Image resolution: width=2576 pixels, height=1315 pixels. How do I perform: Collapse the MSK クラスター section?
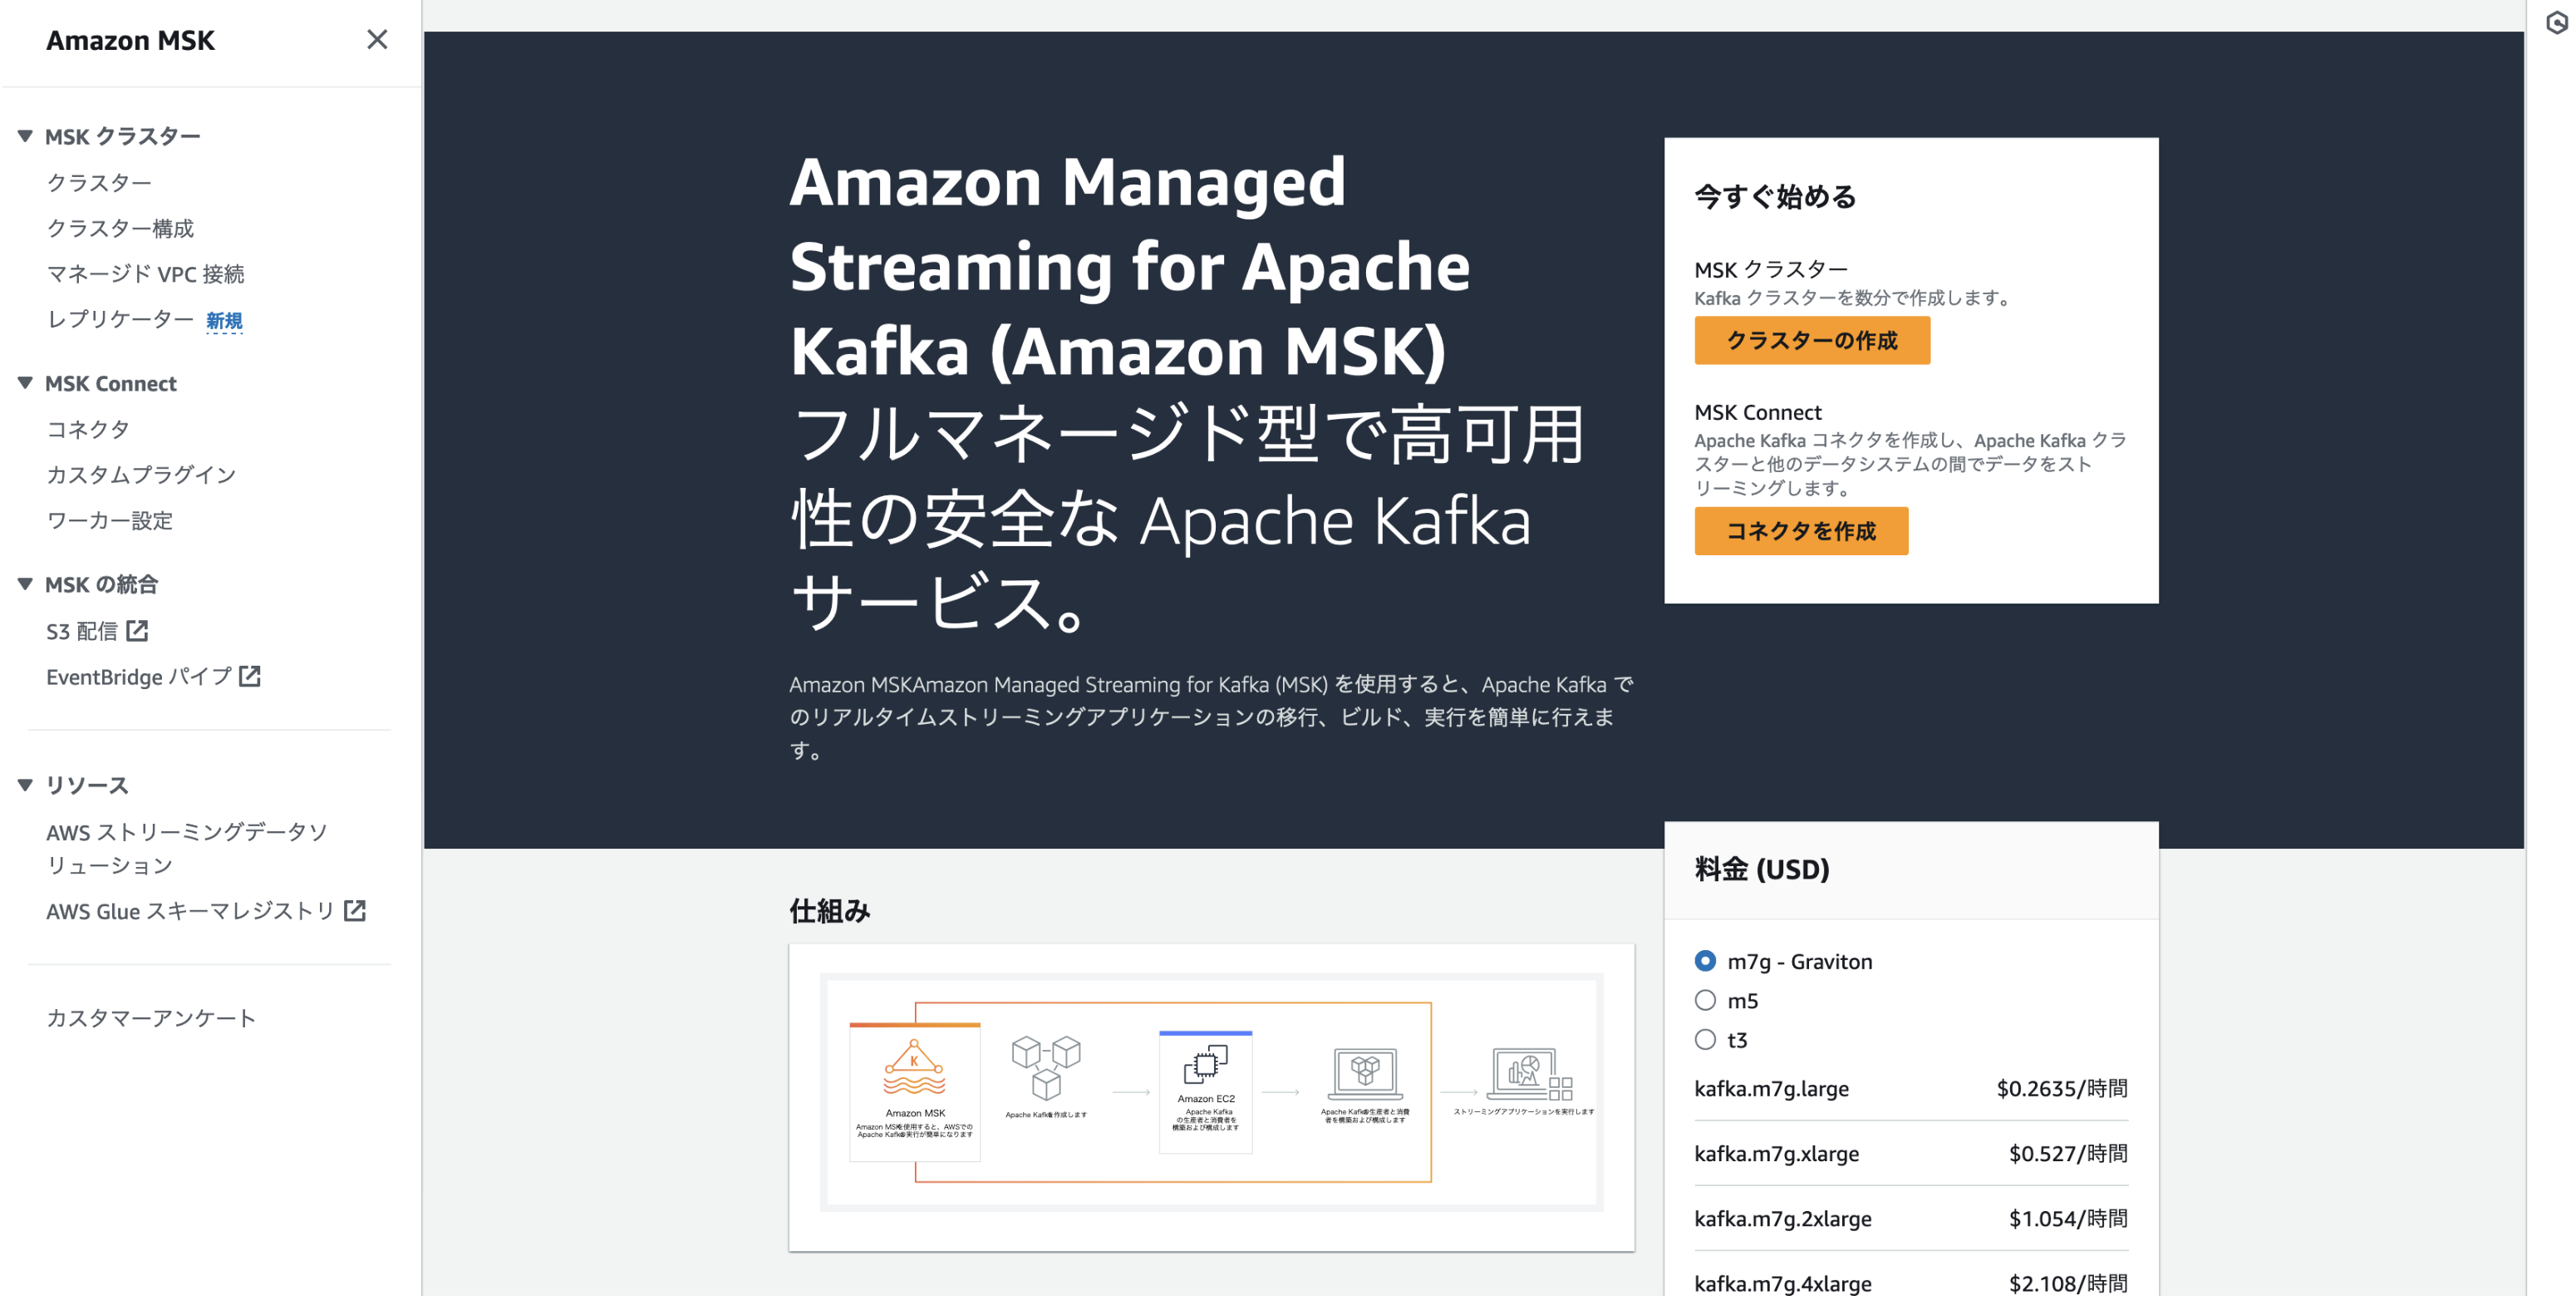25,136
